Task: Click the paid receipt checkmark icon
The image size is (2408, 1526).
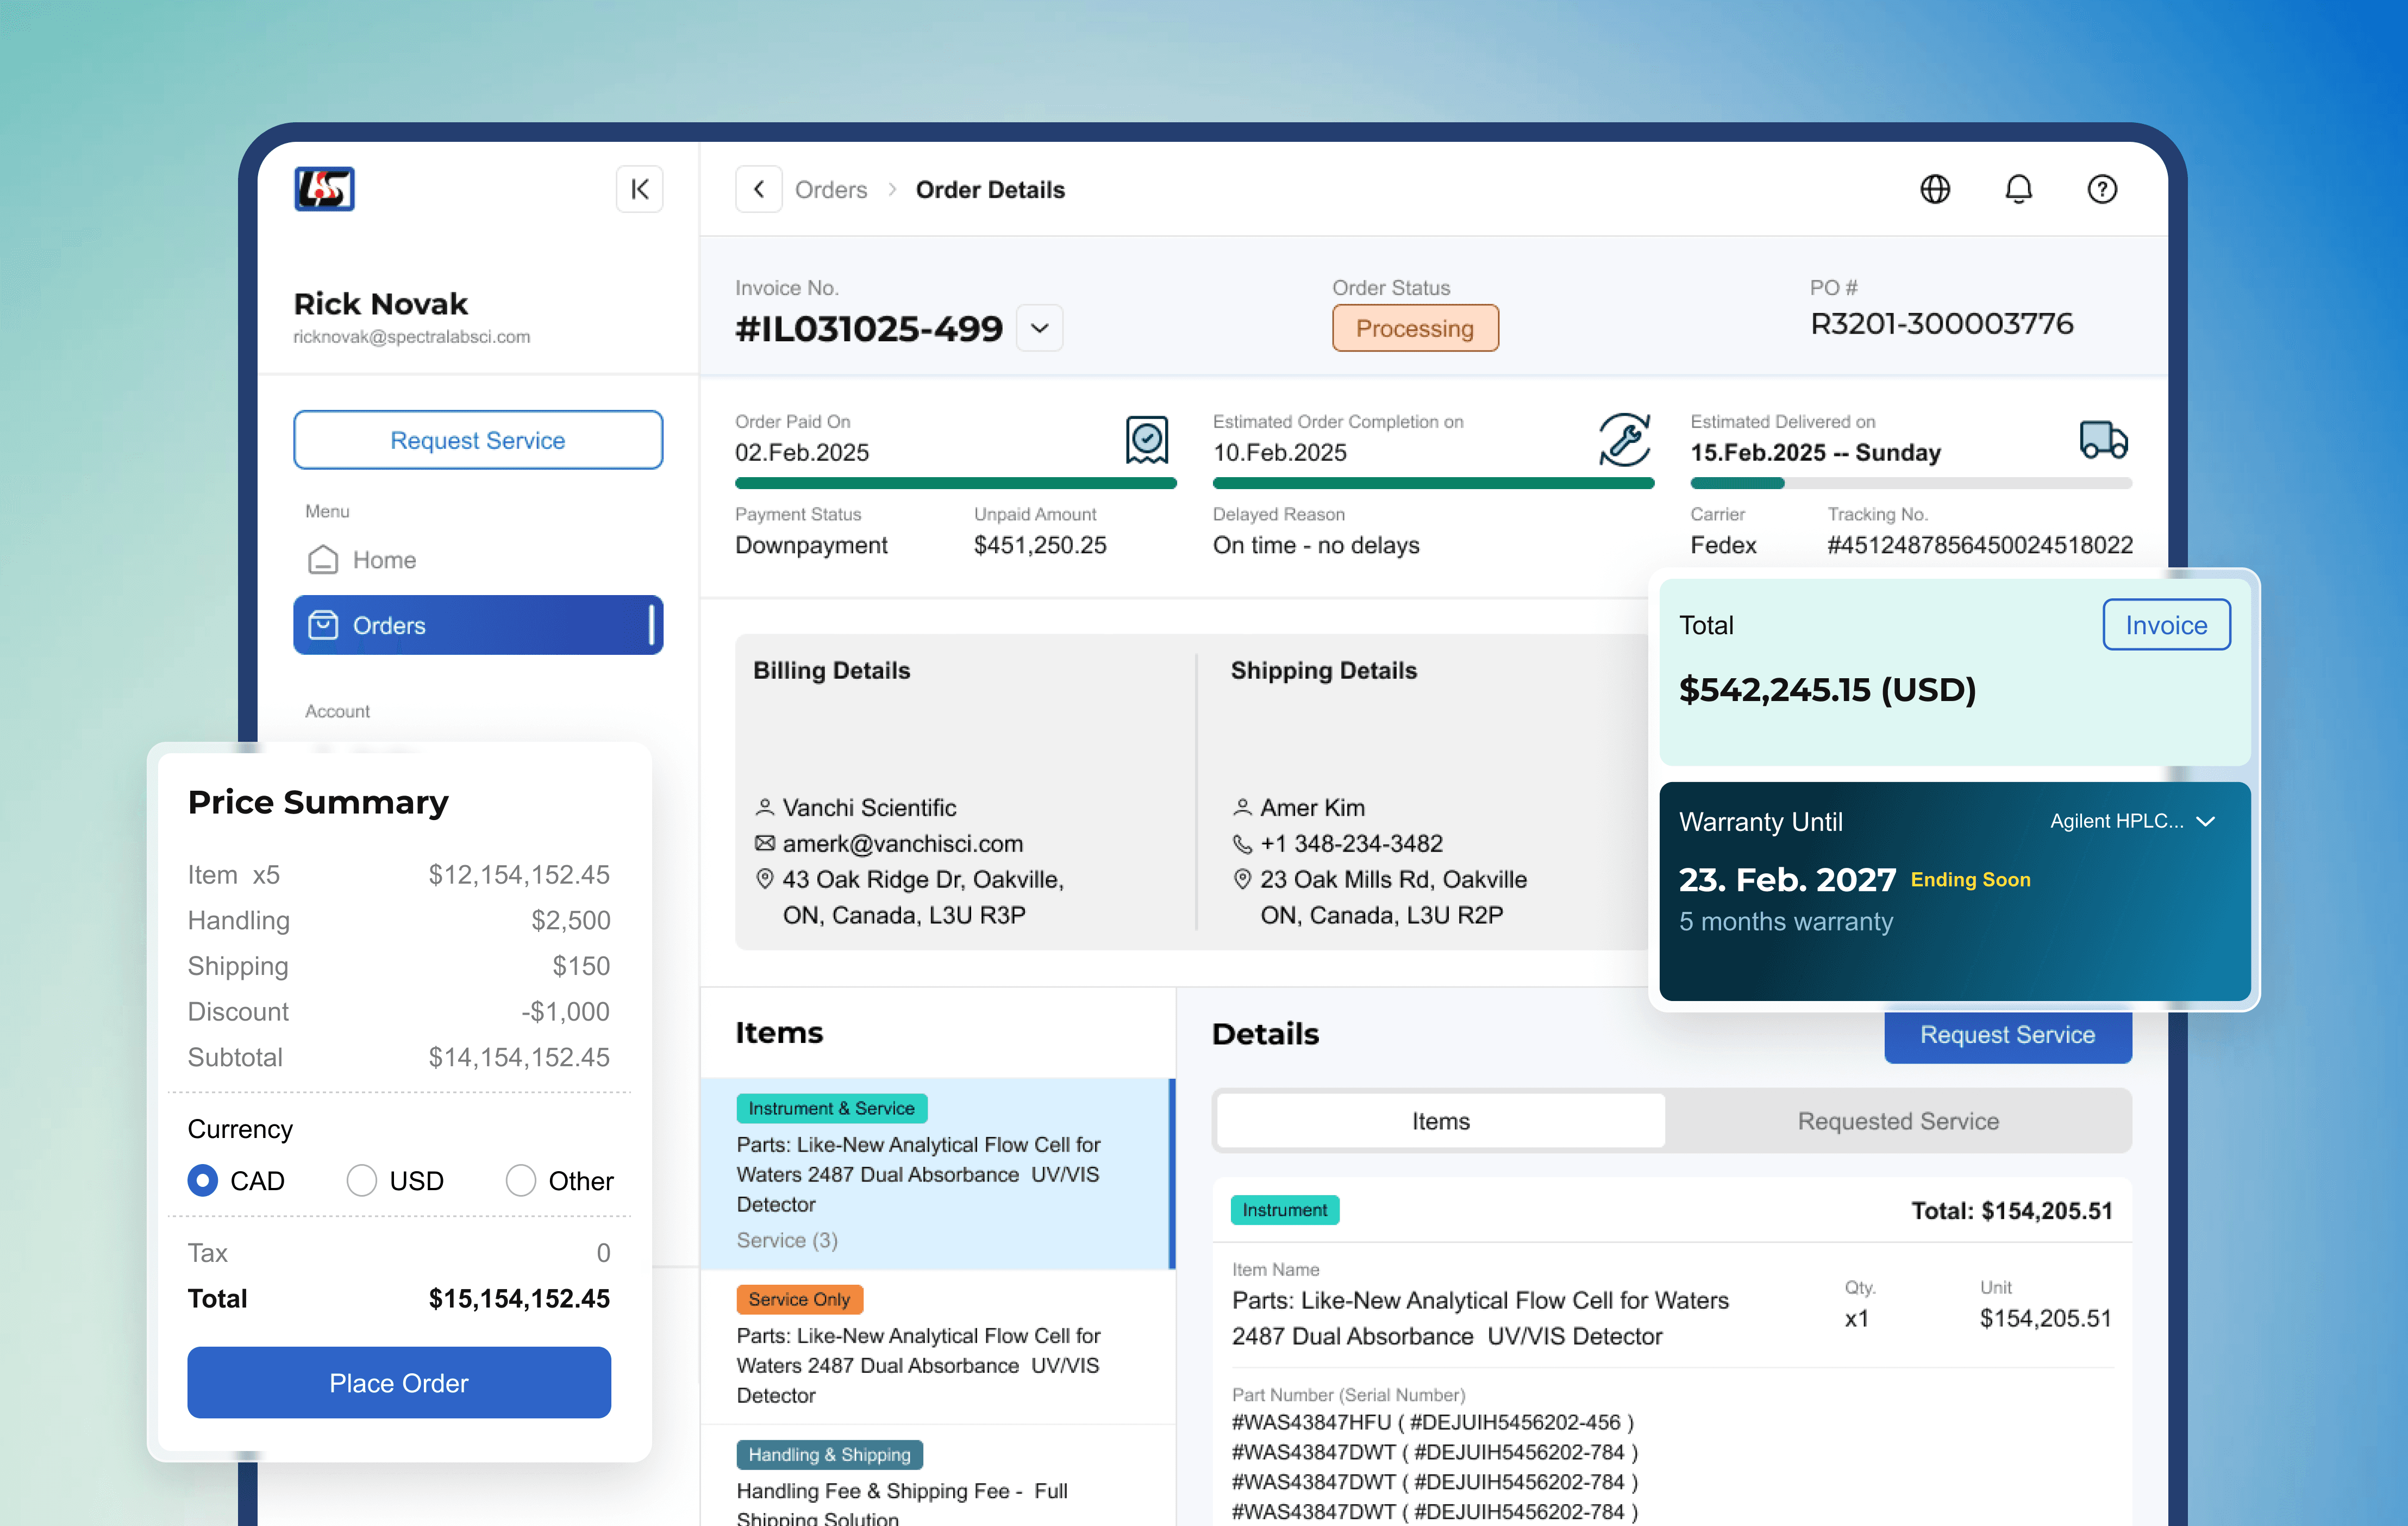Action: 1146,439
